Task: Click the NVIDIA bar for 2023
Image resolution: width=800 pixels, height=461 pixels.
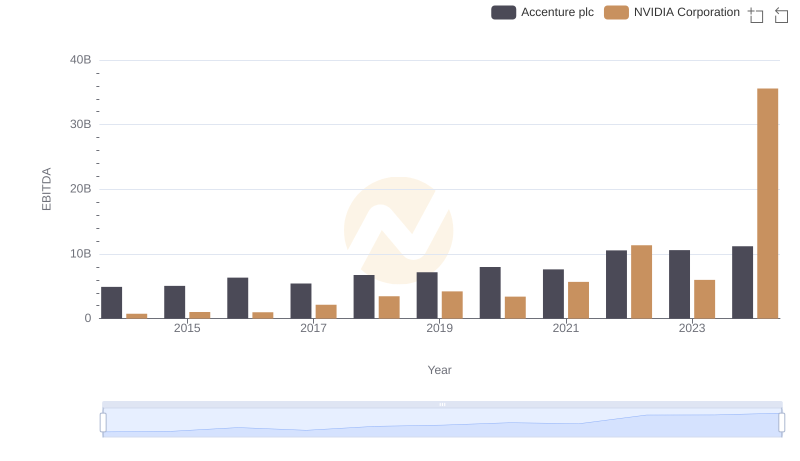Action: pos(704,299)
